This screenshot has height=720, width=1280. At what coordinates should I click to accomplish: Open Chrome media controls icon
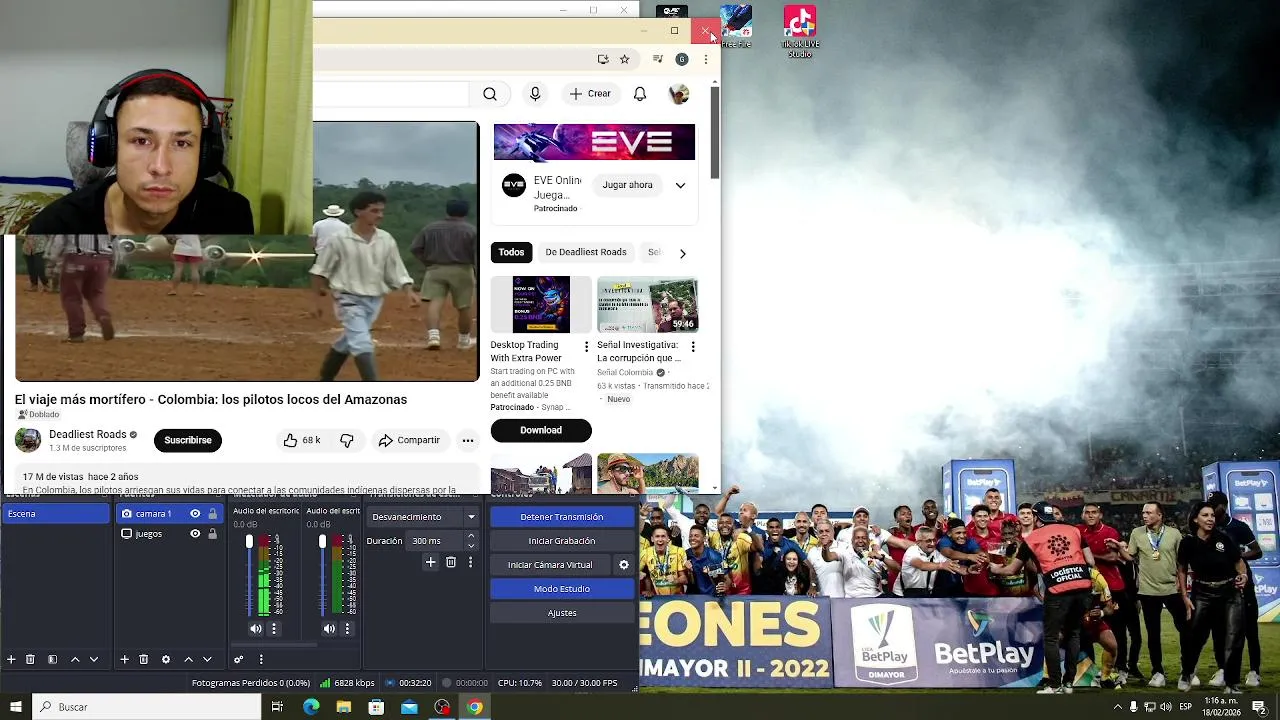pos(657,59)
